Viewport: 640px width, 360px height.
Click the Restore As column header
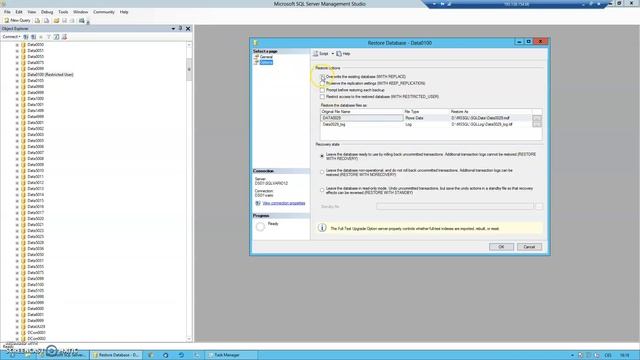coord(491,111)
